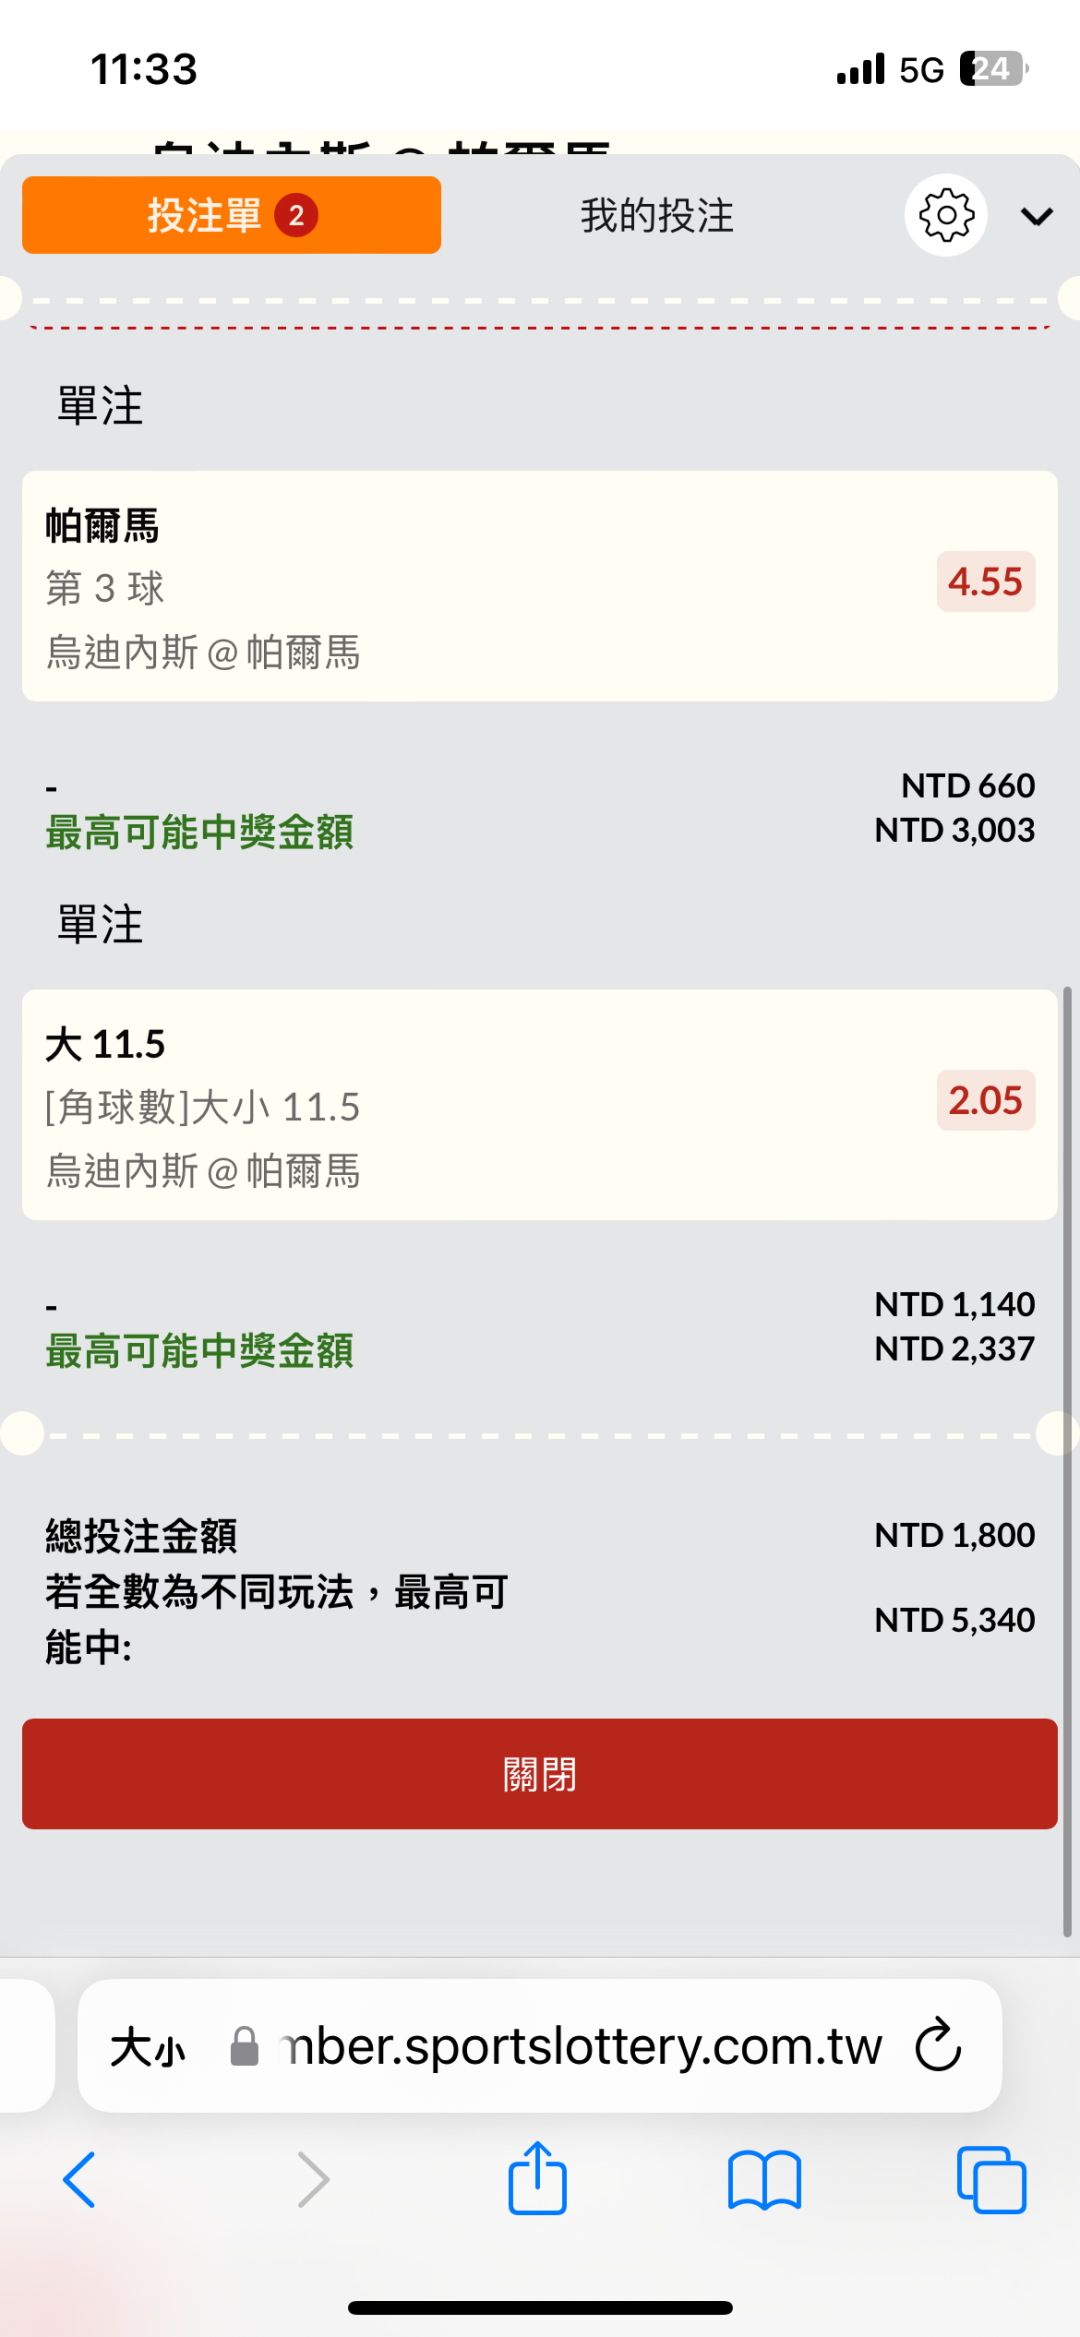Tap the bet count badge 2
1080x2337 pixels.
coord(296,215)
